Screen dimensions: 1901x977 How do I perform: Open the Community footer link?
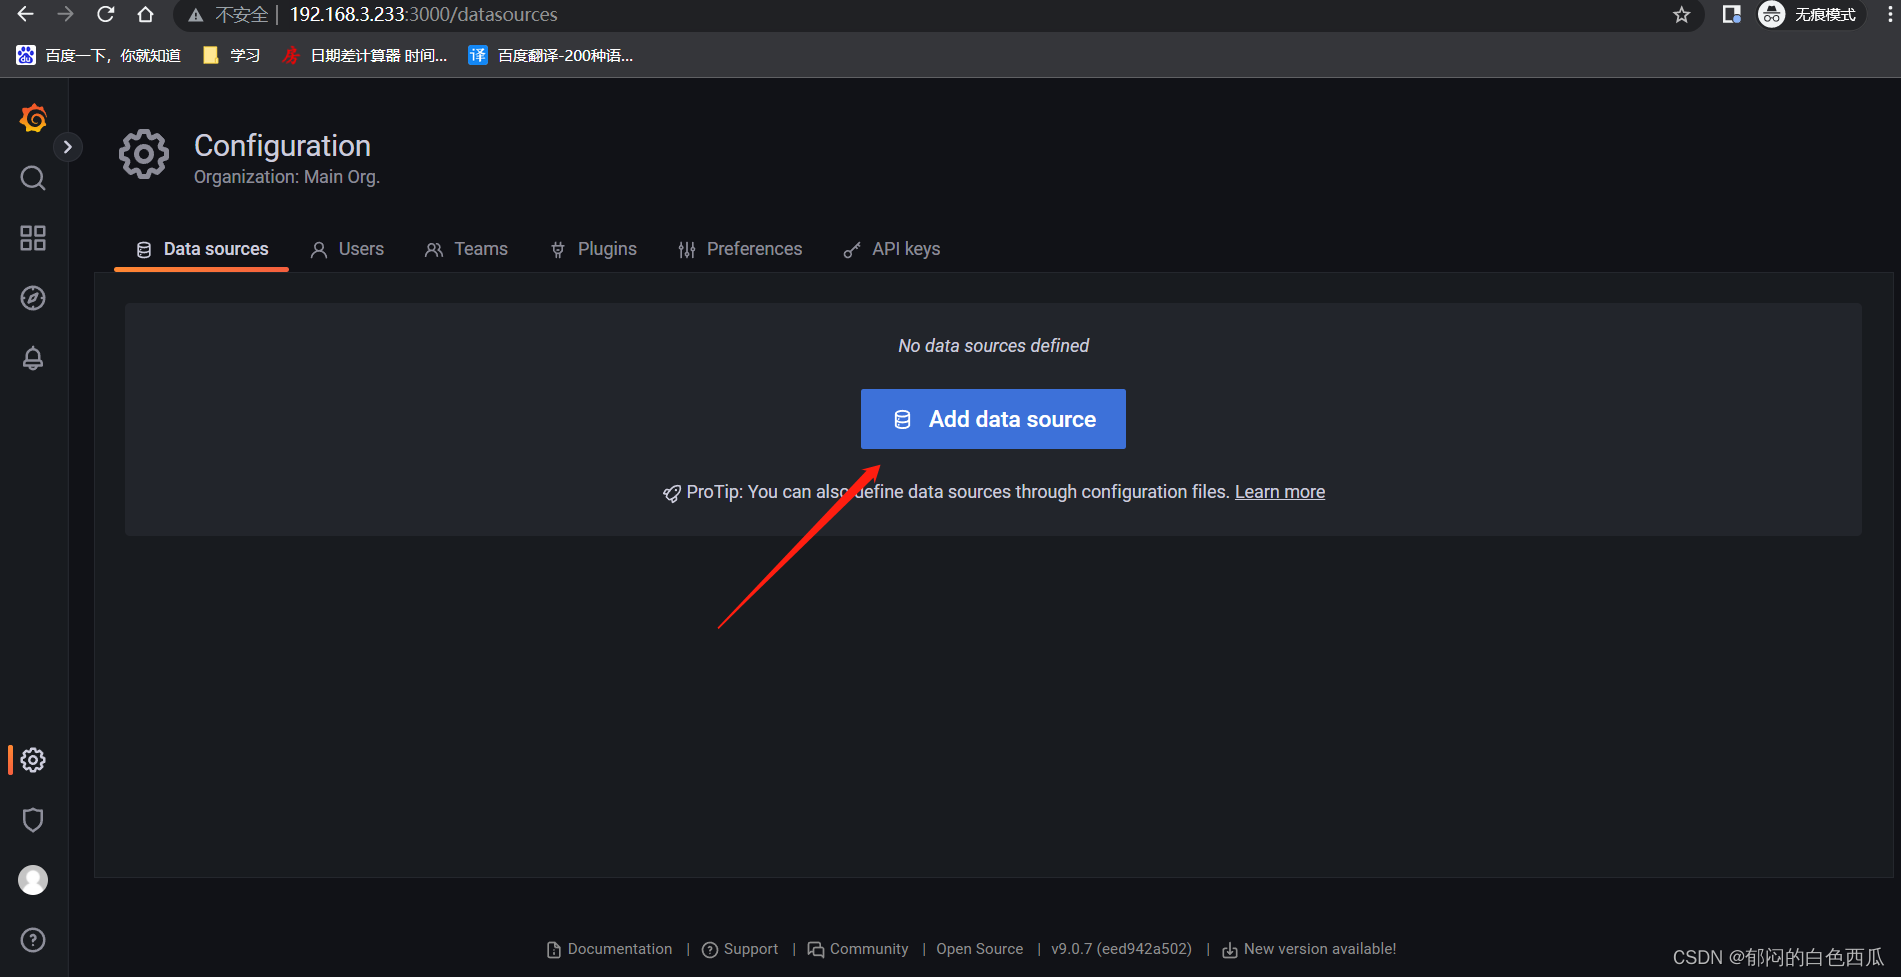[x=858, y=949]
